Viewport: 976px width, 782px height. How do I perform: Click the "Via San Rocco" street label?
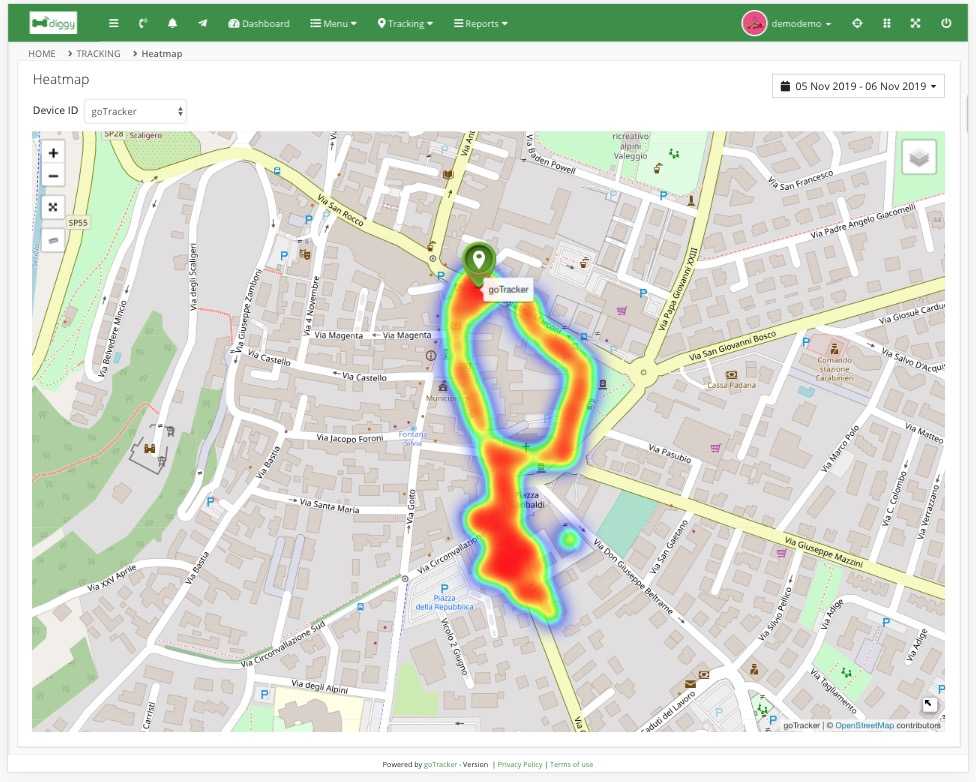340,210
